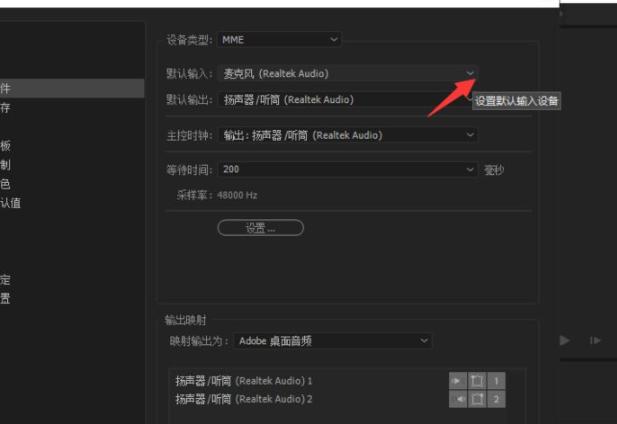Click the 设置... button
The image size is (617, 424).
(x=260, y=228)
